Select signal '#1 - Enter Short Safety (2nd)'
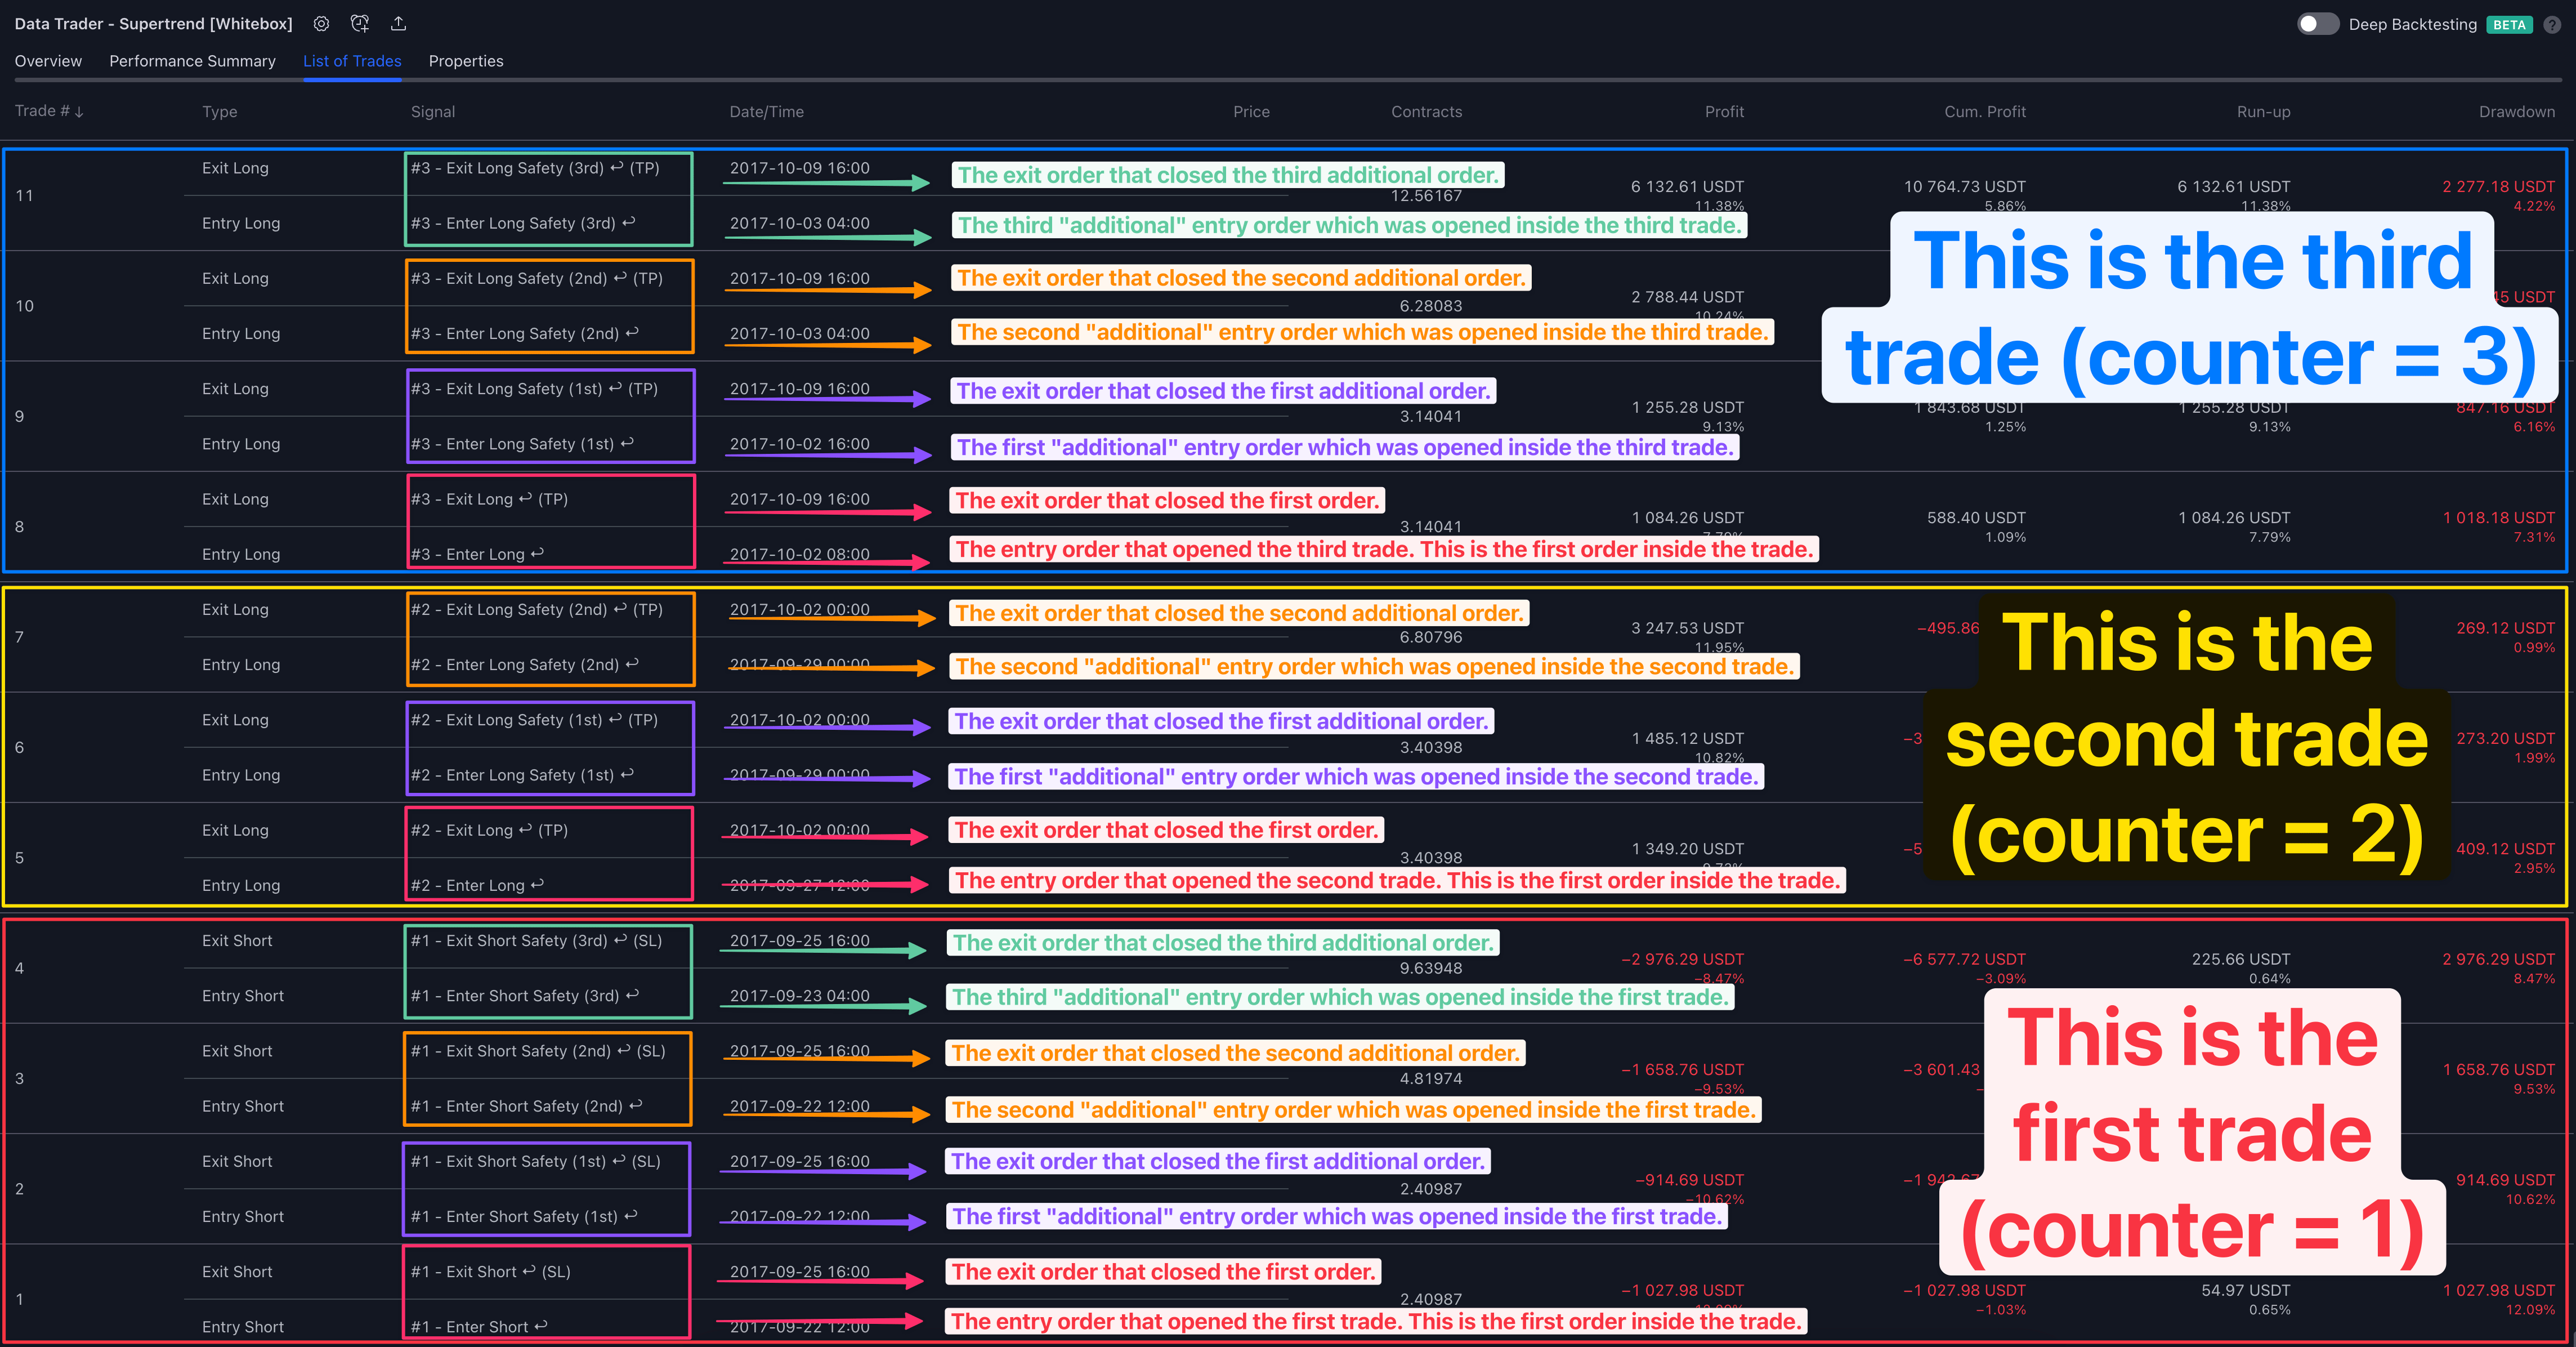The image size is (2576, 1347). [527, 1105]
